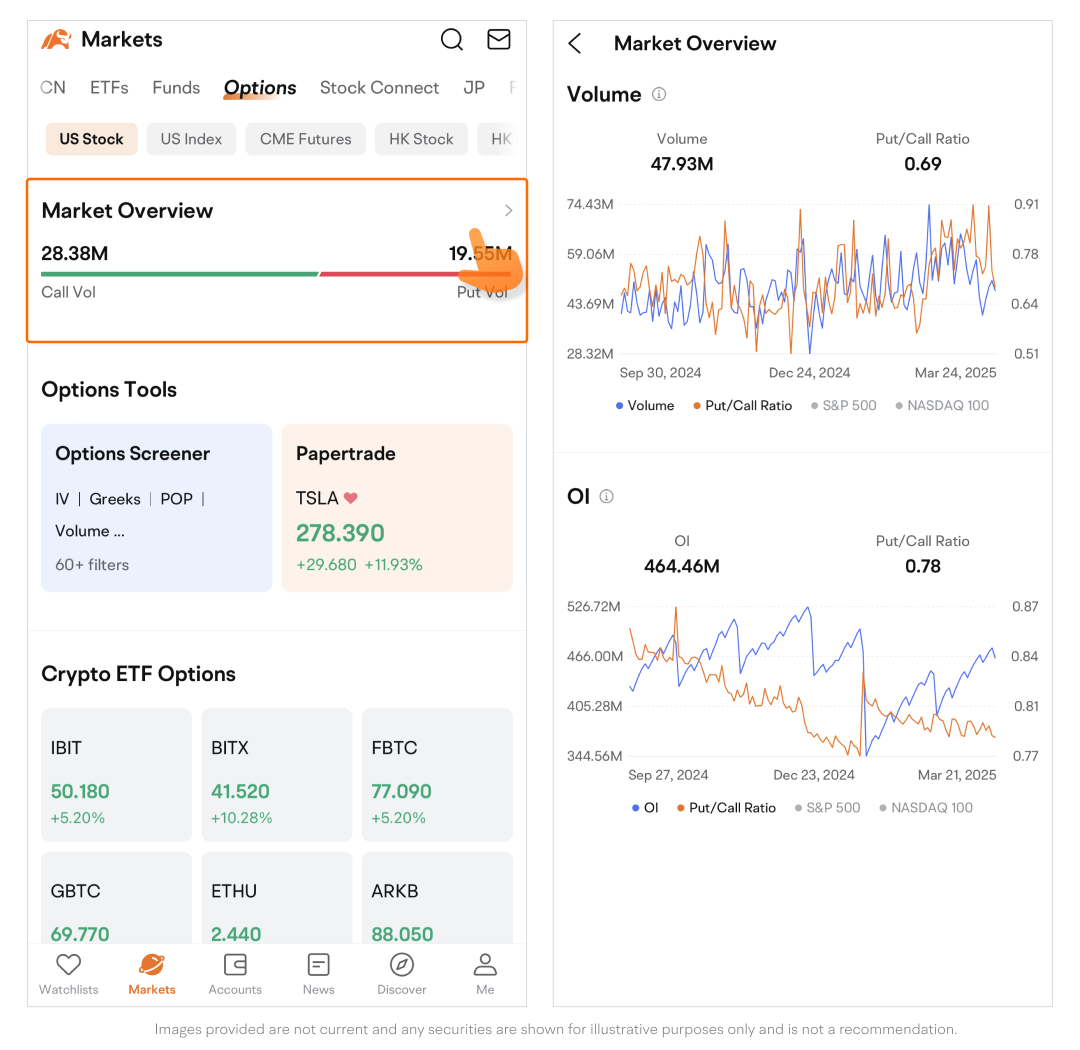This screenshot has width=1080, height=1050.
Task: Switch to the Stock Connect tab
Action: 379,88
